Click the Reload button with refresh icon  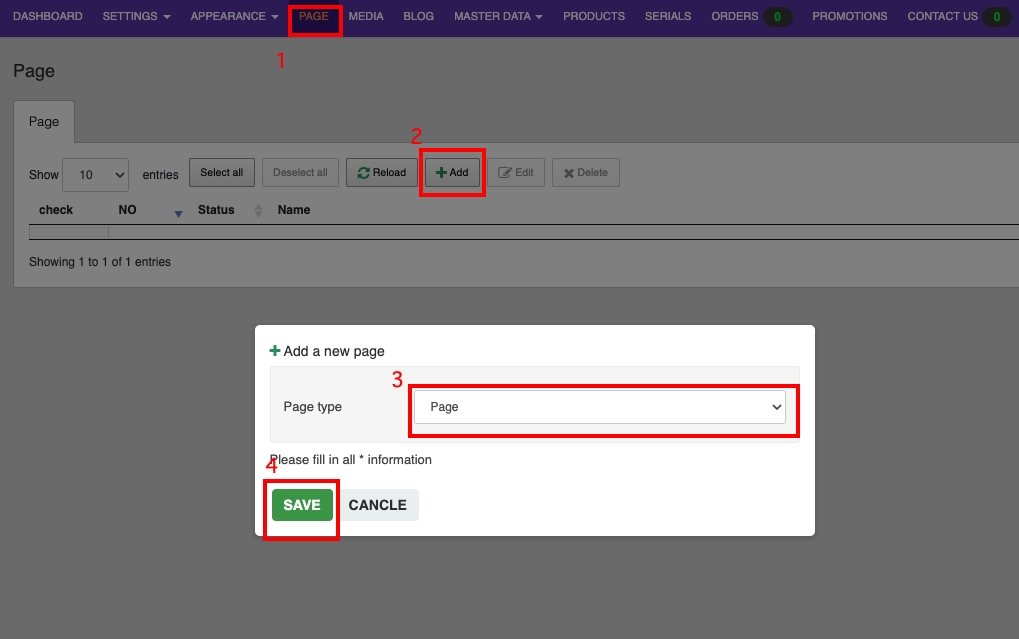pyautogui.click(x=382, y=172)
